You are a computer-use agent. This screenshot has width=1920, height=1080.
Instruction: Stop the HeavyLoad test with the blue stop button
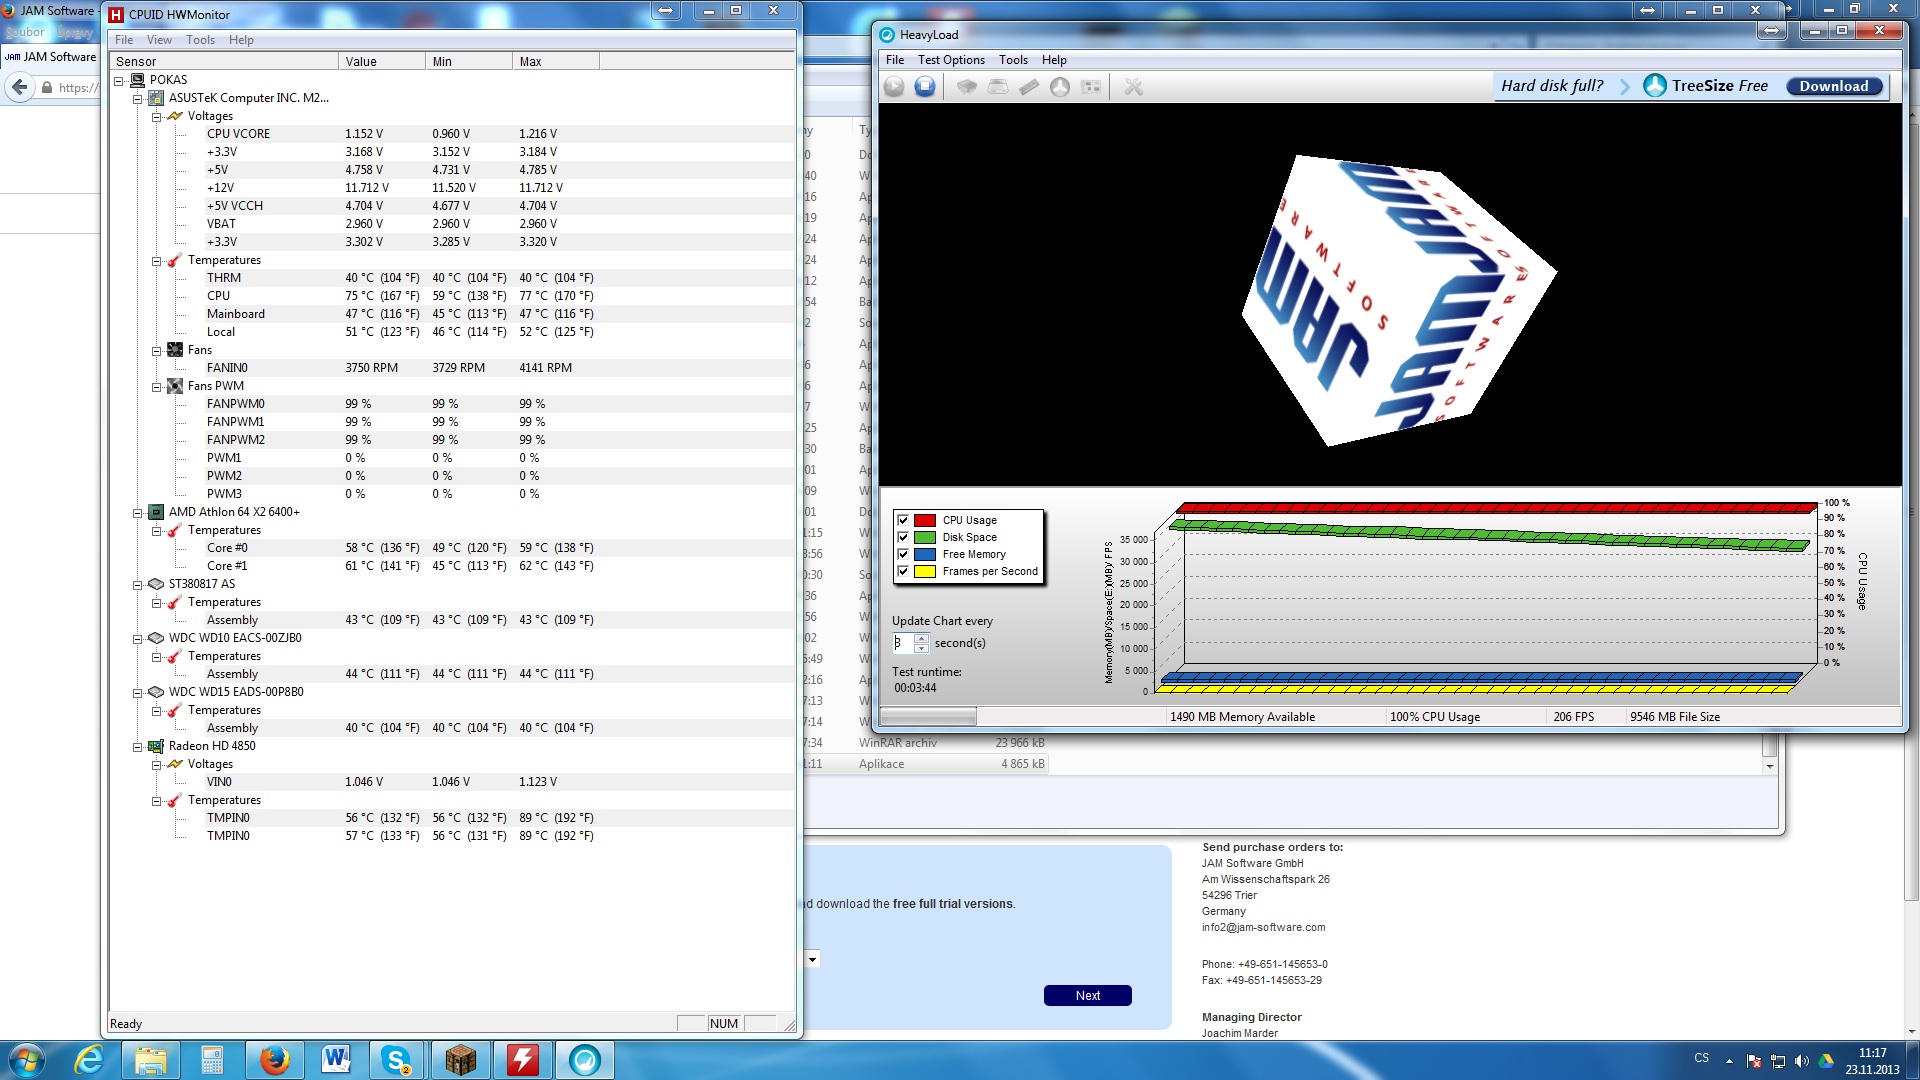(925, 87)
